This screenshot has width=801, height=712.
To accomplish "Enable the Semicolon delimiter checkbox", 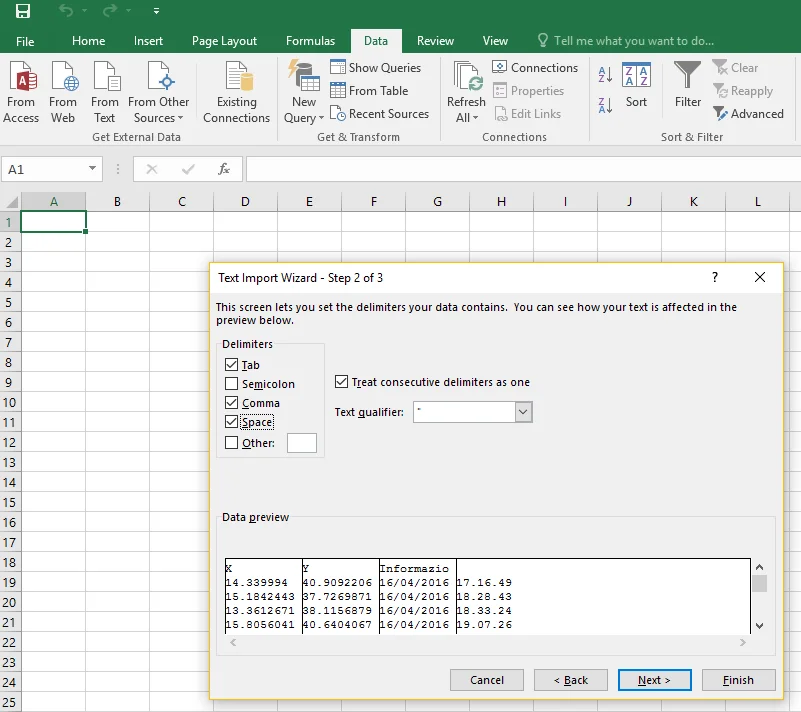I will 231,384.
